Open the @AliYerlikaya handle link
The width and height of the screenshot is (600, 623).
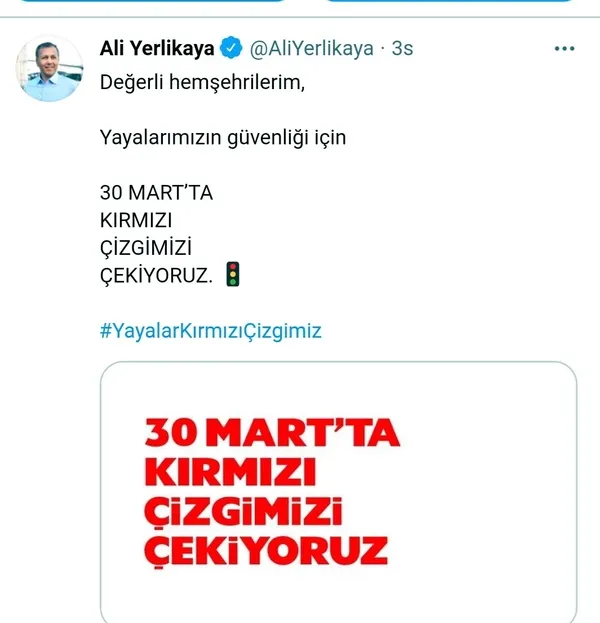click(x=312, y=48)
